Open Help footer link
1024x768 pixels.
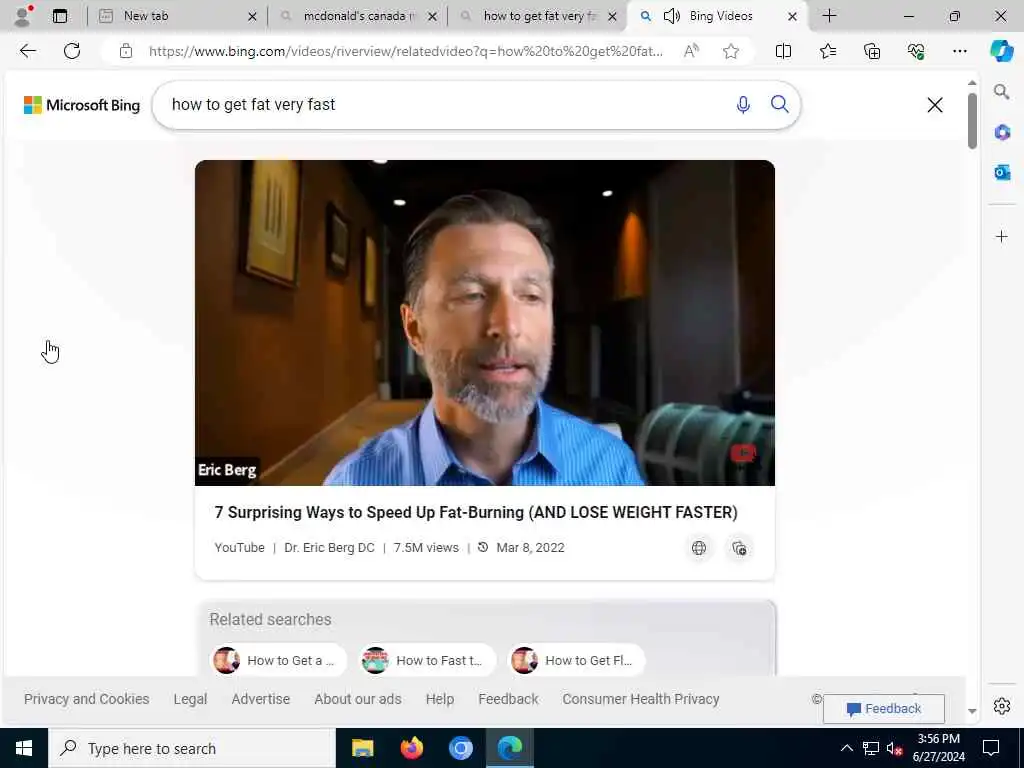point(440,699)
